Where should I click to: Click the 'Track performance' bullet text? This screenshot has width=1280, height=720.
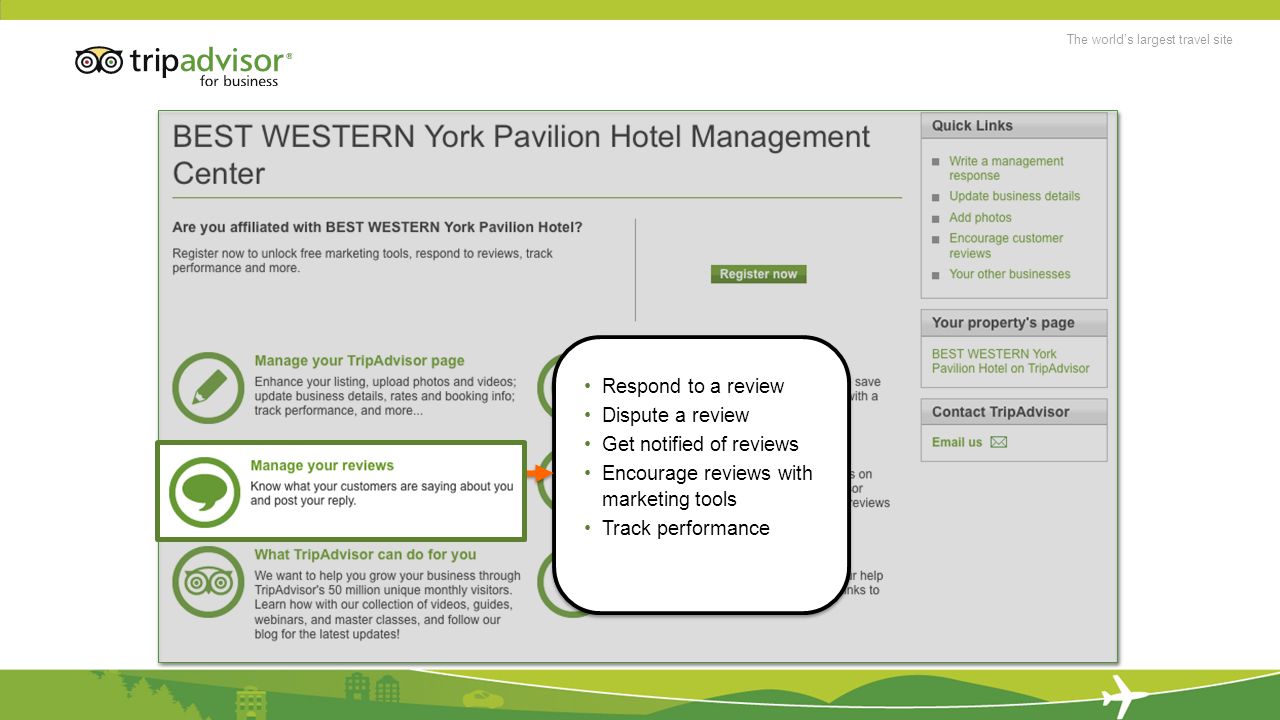coord(686,528)
